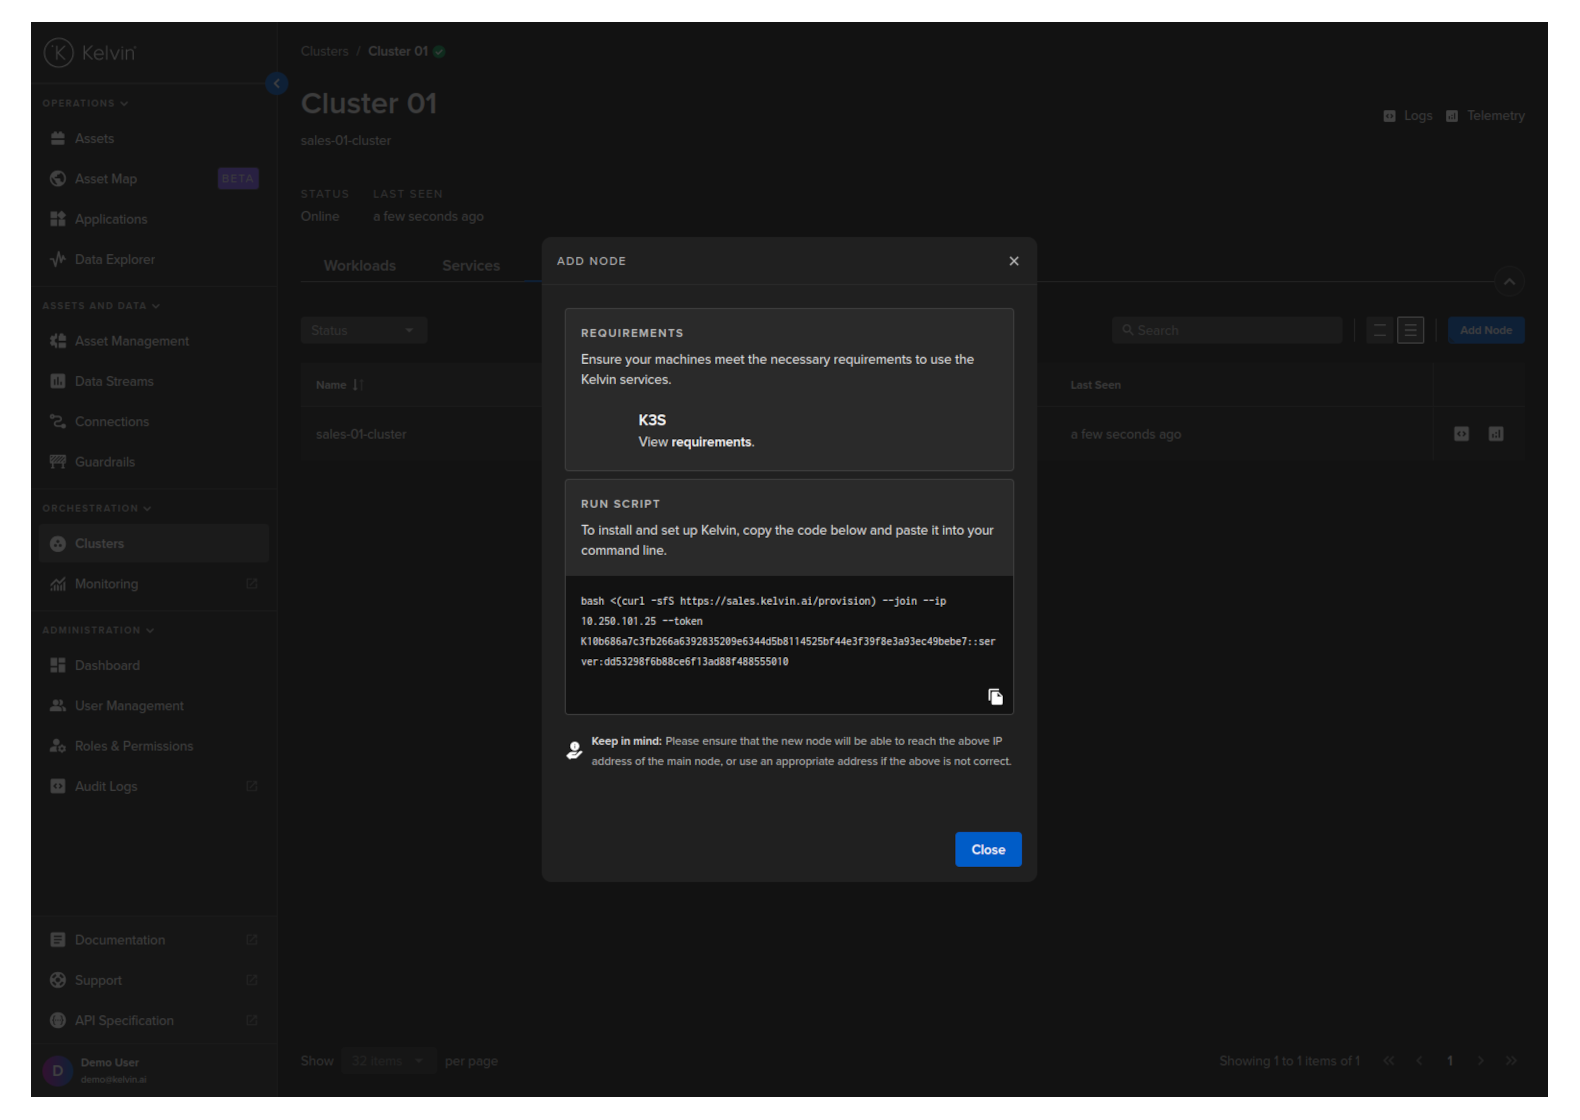Expand the Status filter dropdown
1580x1120 pixels.
(363, 330)
